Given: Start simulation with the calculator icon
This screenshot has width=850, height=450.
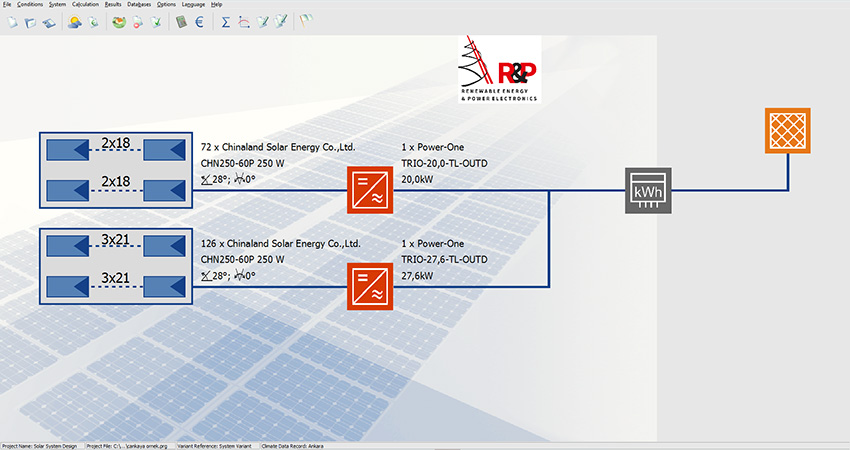Looking at the screenshot, I should click(x=182, y=22).
